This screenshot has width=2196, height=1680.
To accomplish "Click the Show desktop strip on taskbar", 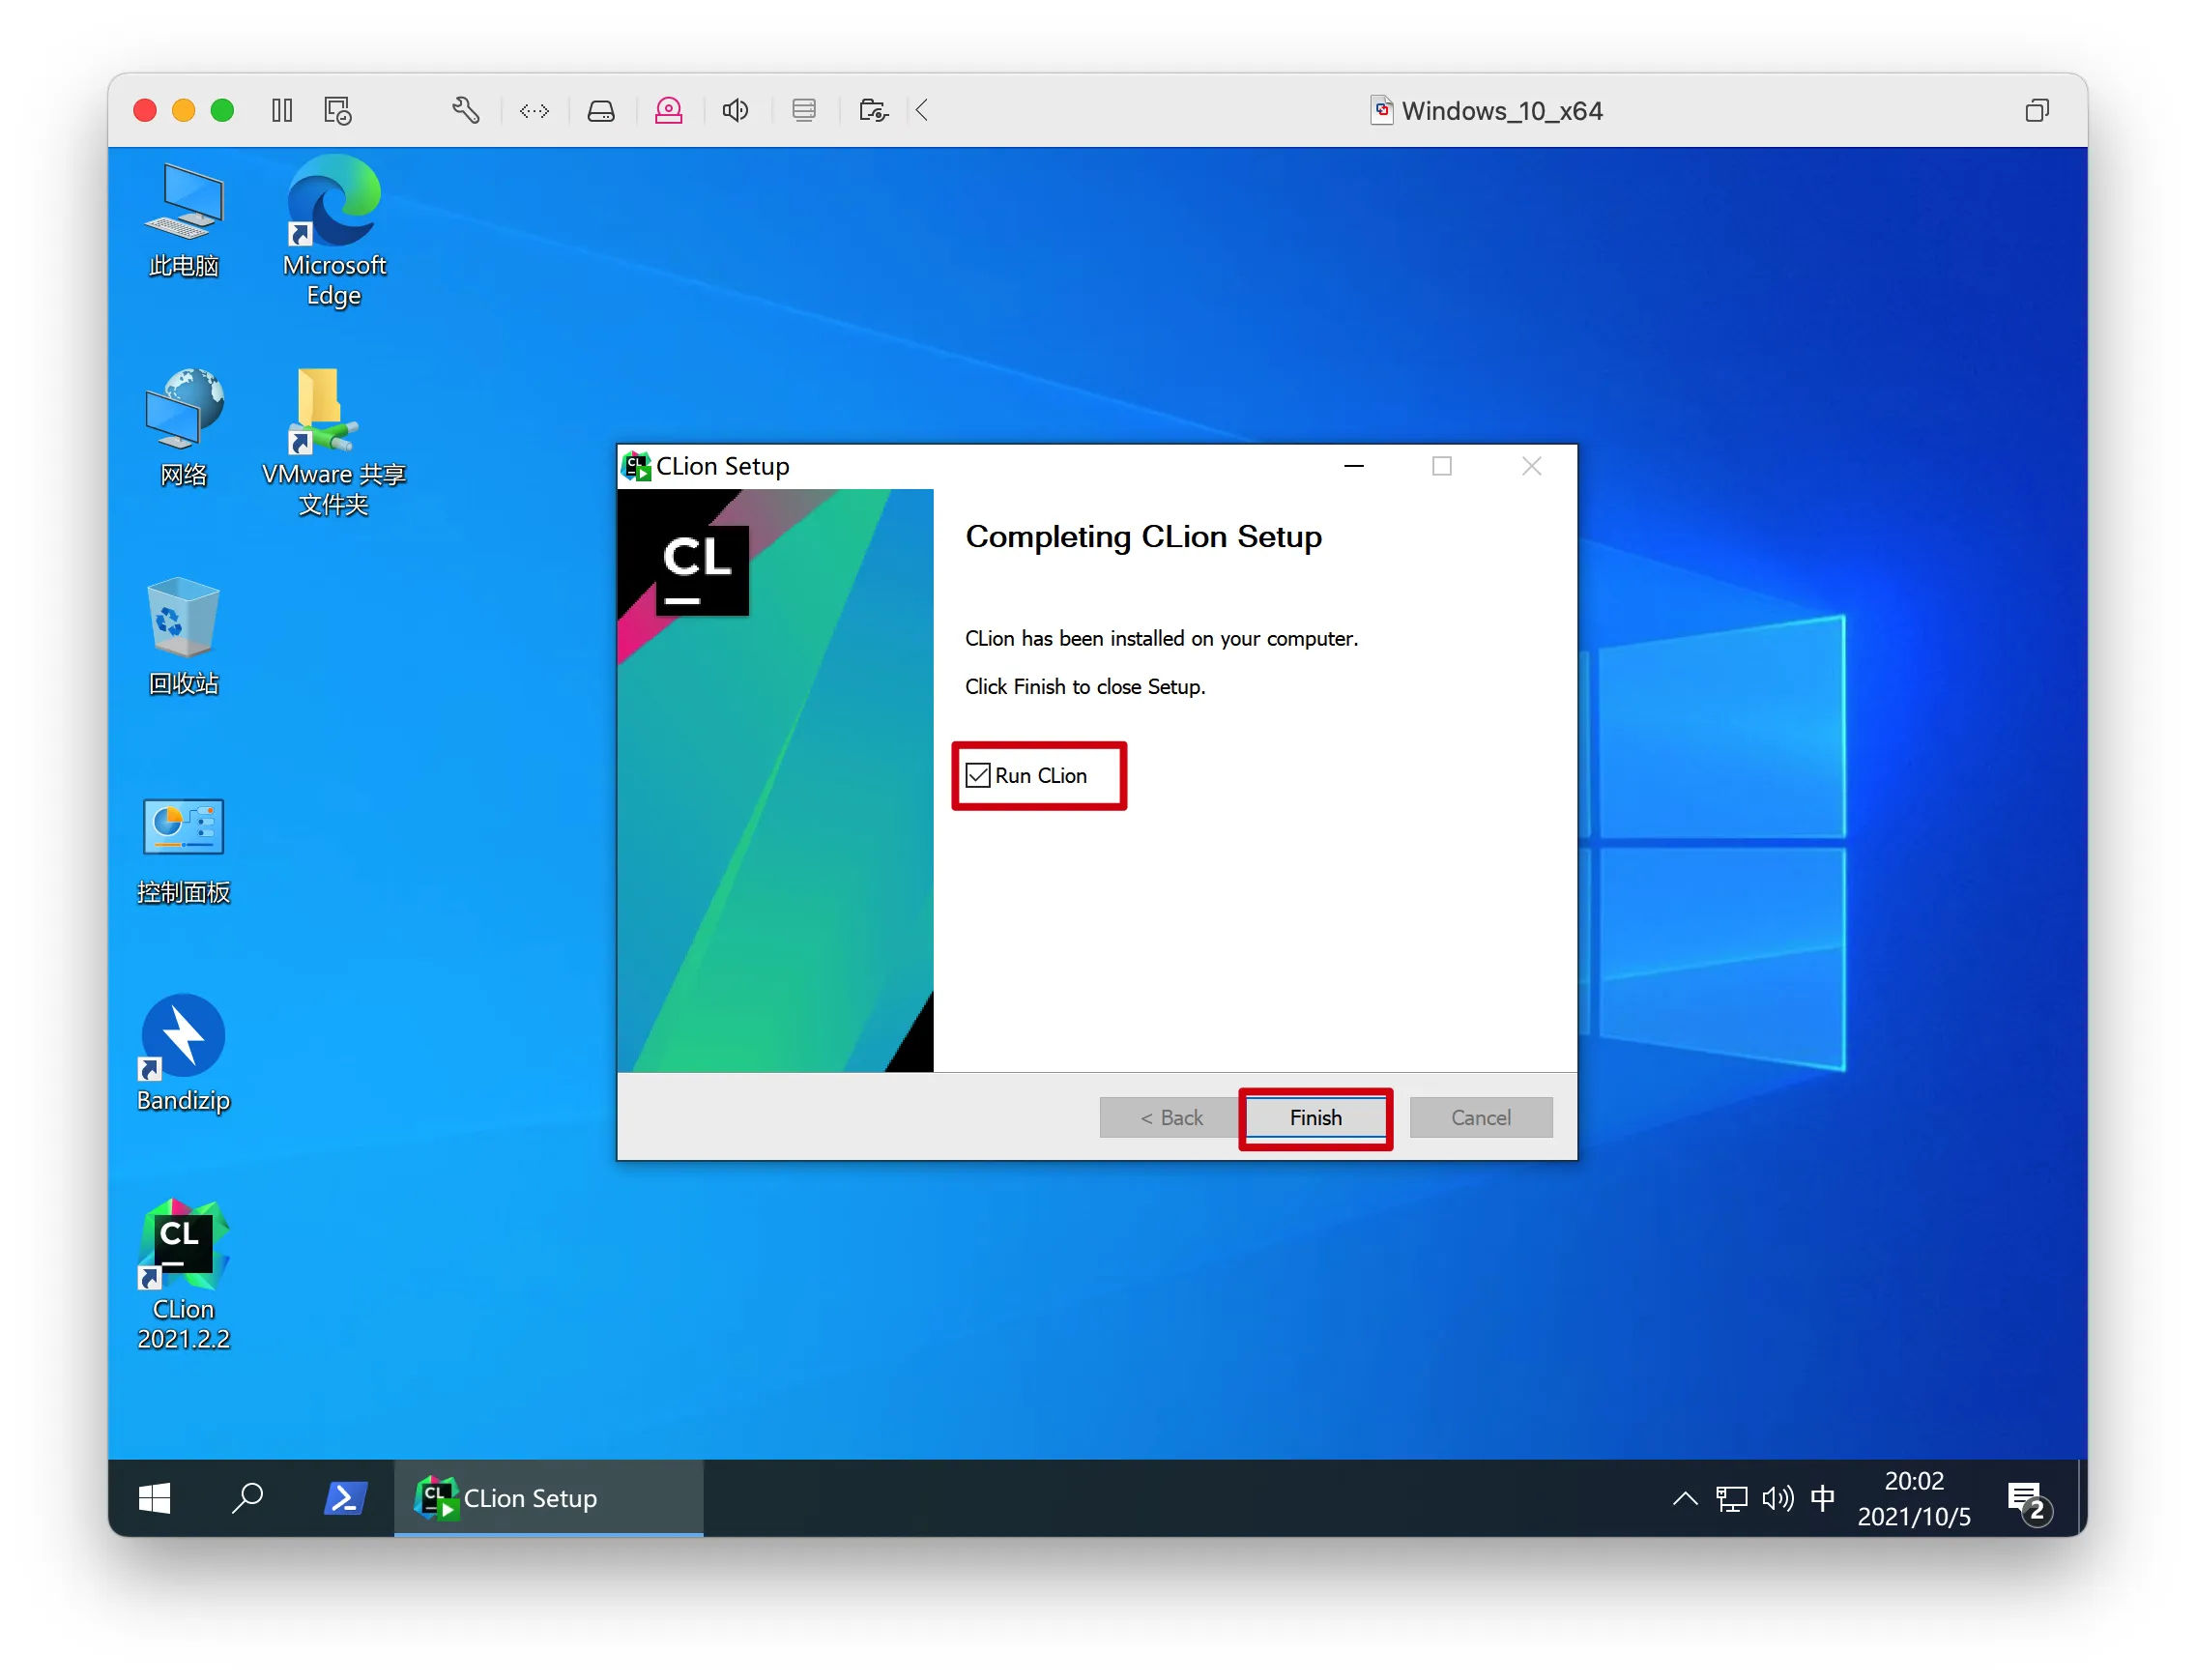I will click(2082, 1498).
